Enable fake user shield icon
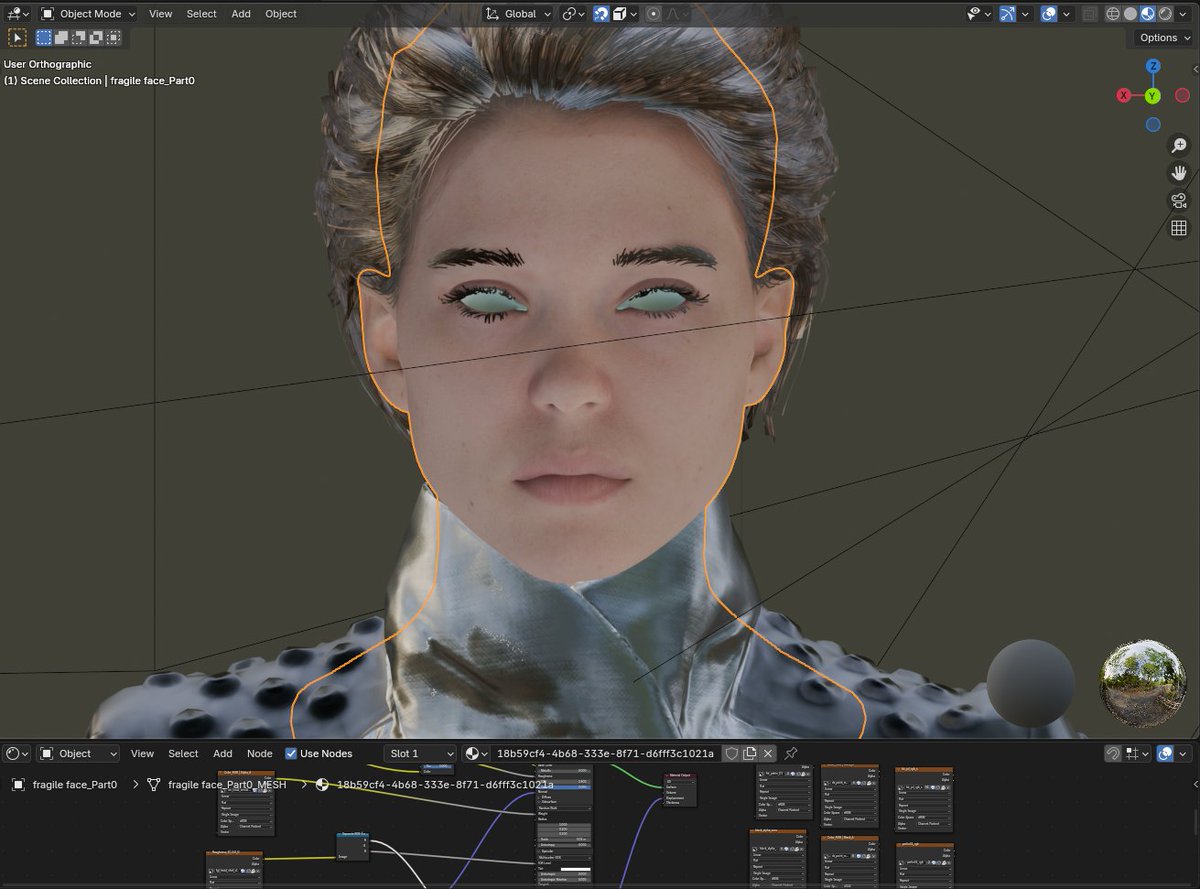The image size is (1200, 889). pos(731,753)
